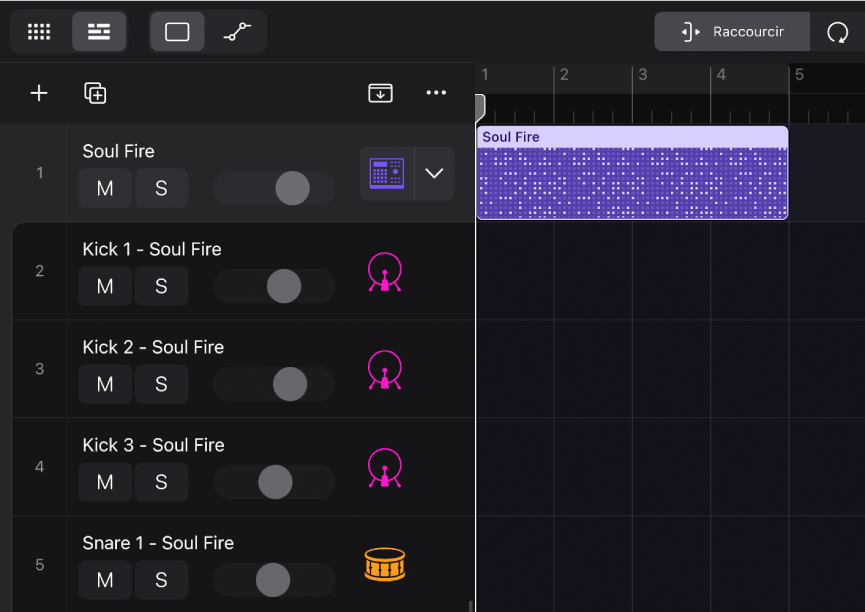Viewport: 865px width, 612px height.
Task: Open the grid cells view icon
Action: [x=39, y=31]
